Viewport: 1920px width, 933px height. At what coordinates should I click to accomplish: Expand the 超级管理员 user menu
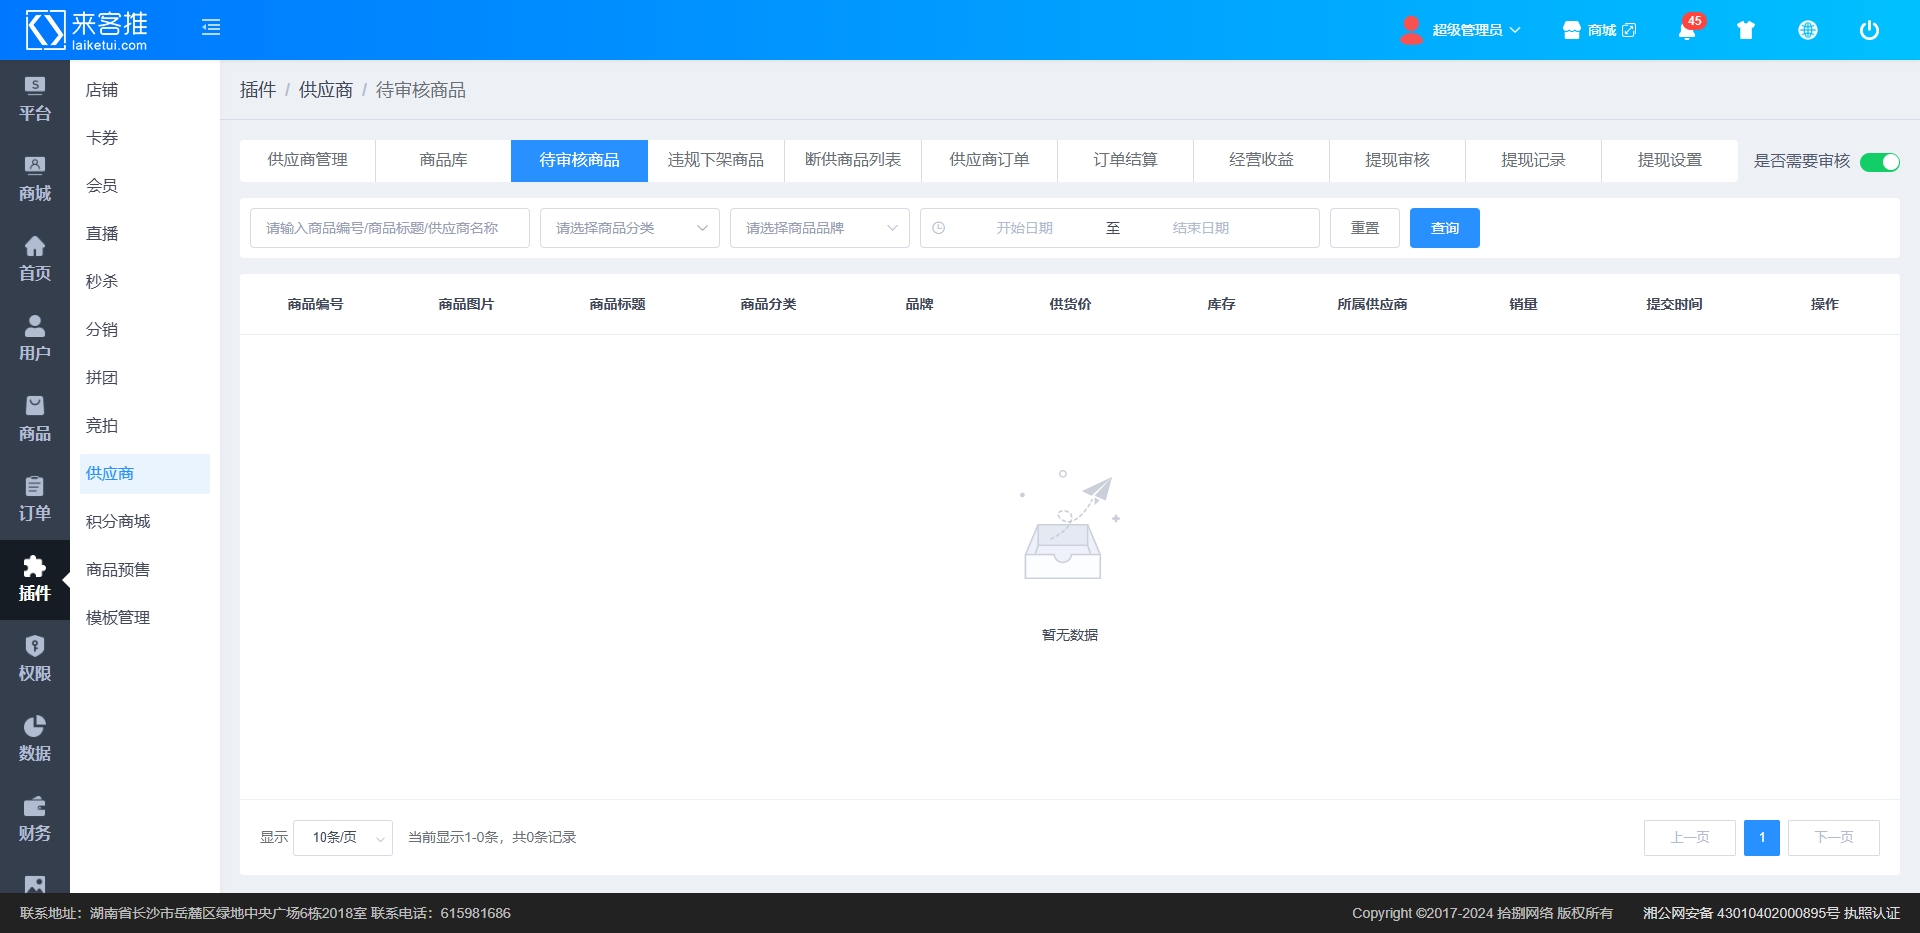point(1465,30)
